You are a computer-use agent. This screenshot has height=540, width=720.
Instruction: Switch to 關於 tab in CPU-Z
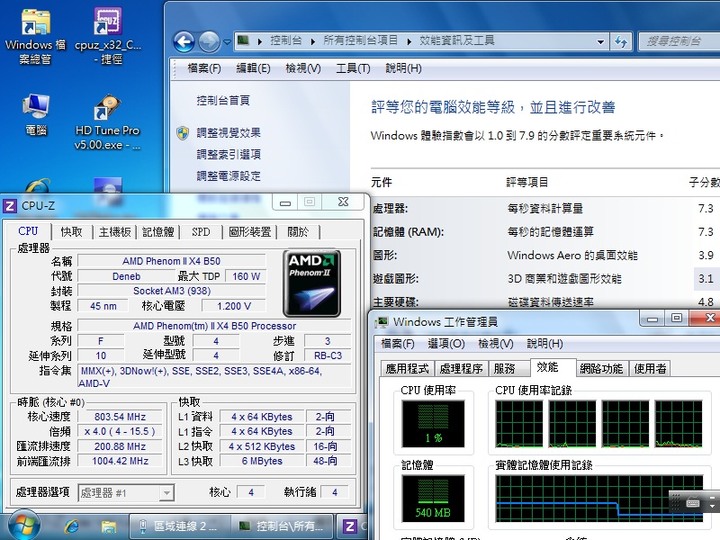click(298, 232)
